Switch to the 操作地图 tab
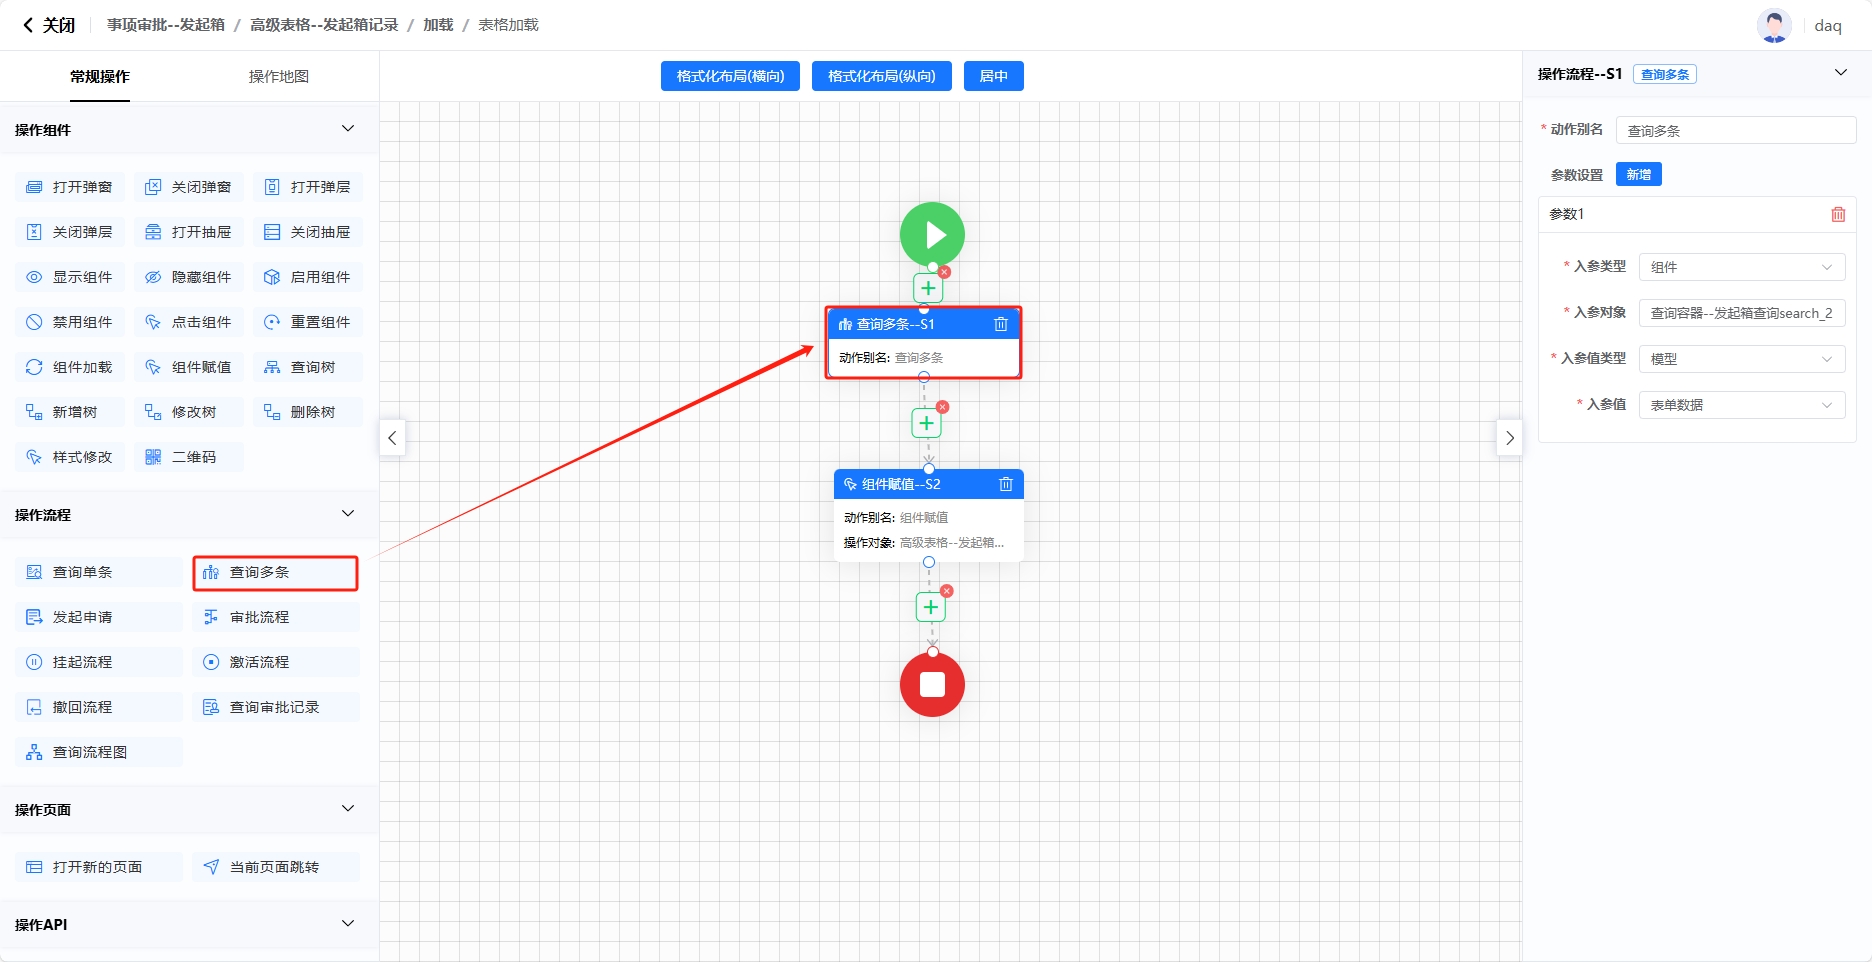The image size is (1872, 962). coord(278,76)
